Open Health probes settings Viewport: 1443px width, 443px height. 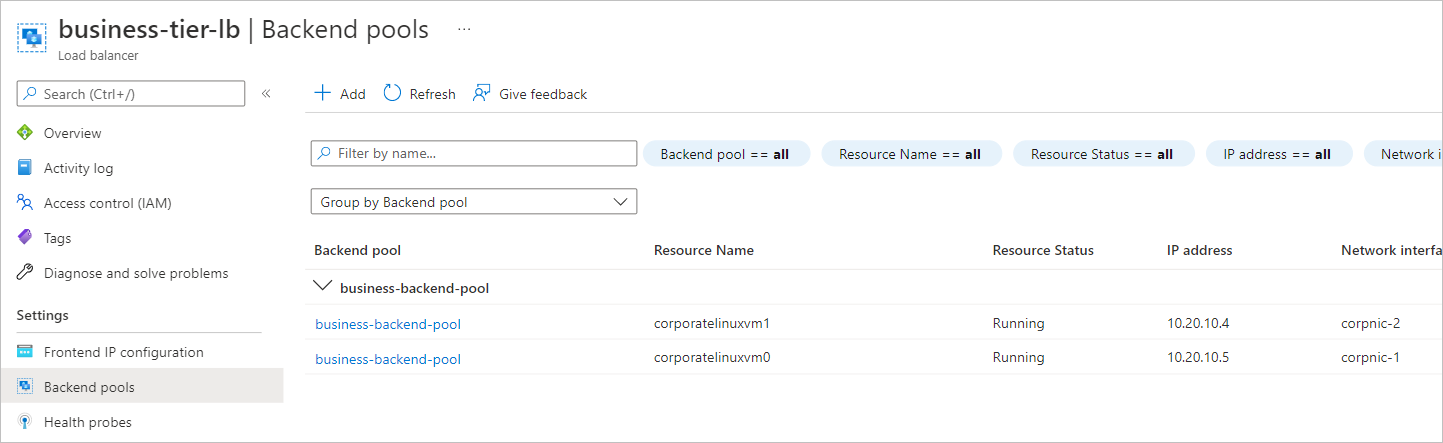87,422
